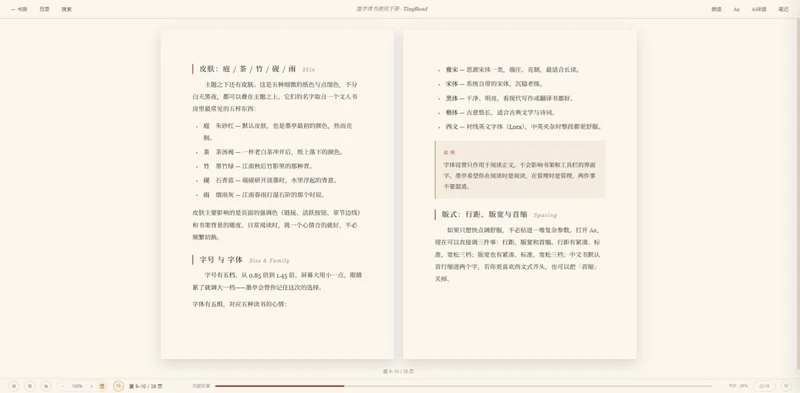Viewport: 800px width, 393px height.
Task: Click the 22:16 clock pill
Action: coord(764,386)
